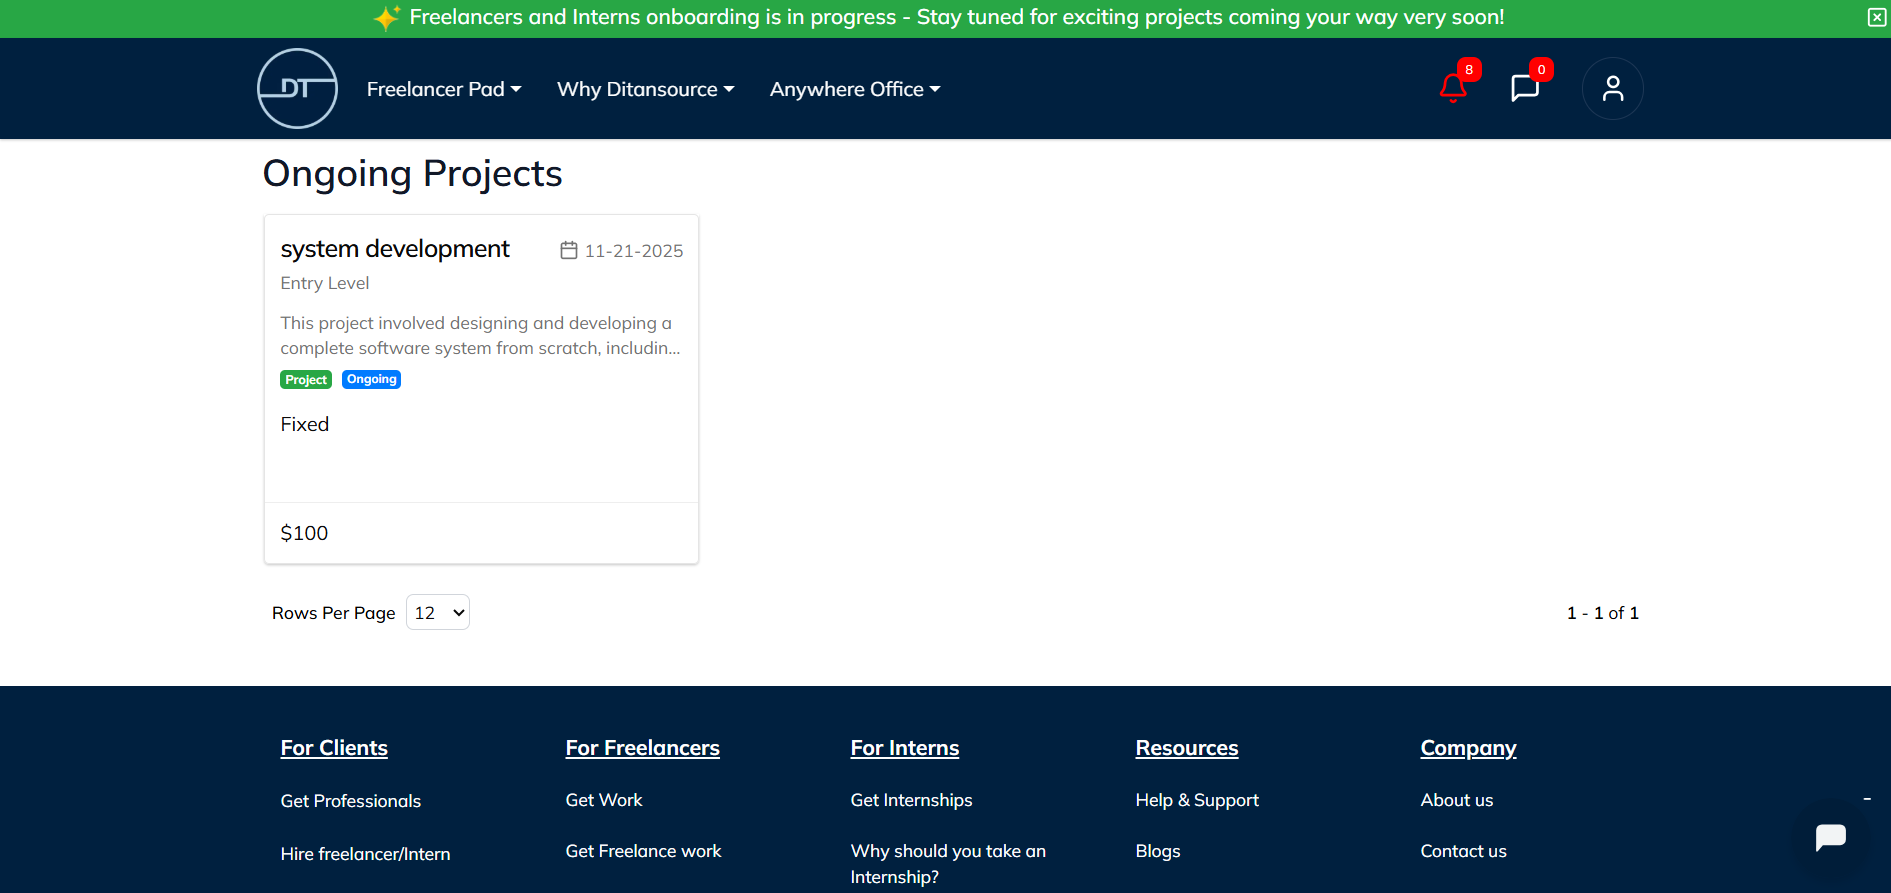Open the Get Internships footer link
Image resolution: width=1891 pixels, height=893 pixels.
[x=911, y=800]
